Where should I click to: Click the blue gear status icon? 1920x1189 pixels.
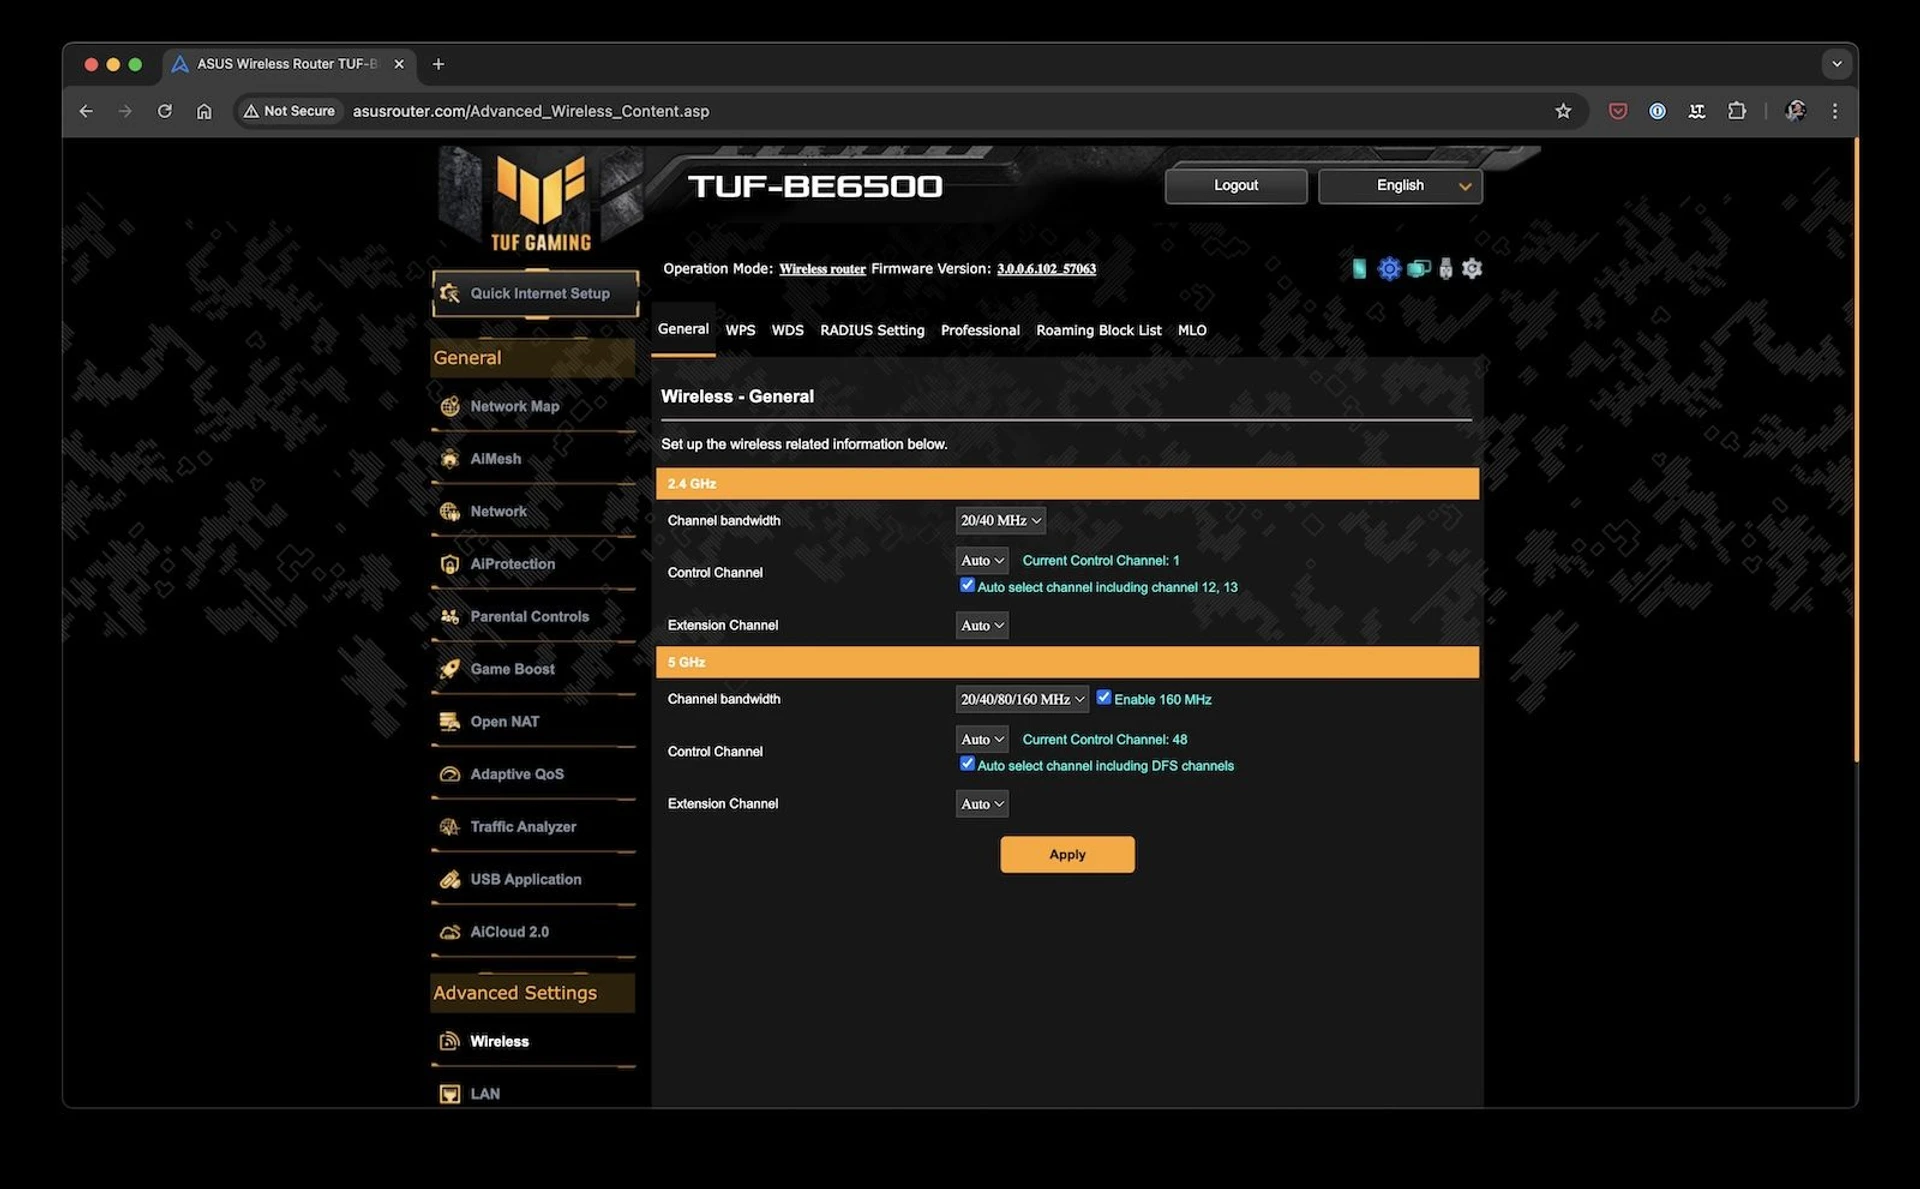point(1389,268)
